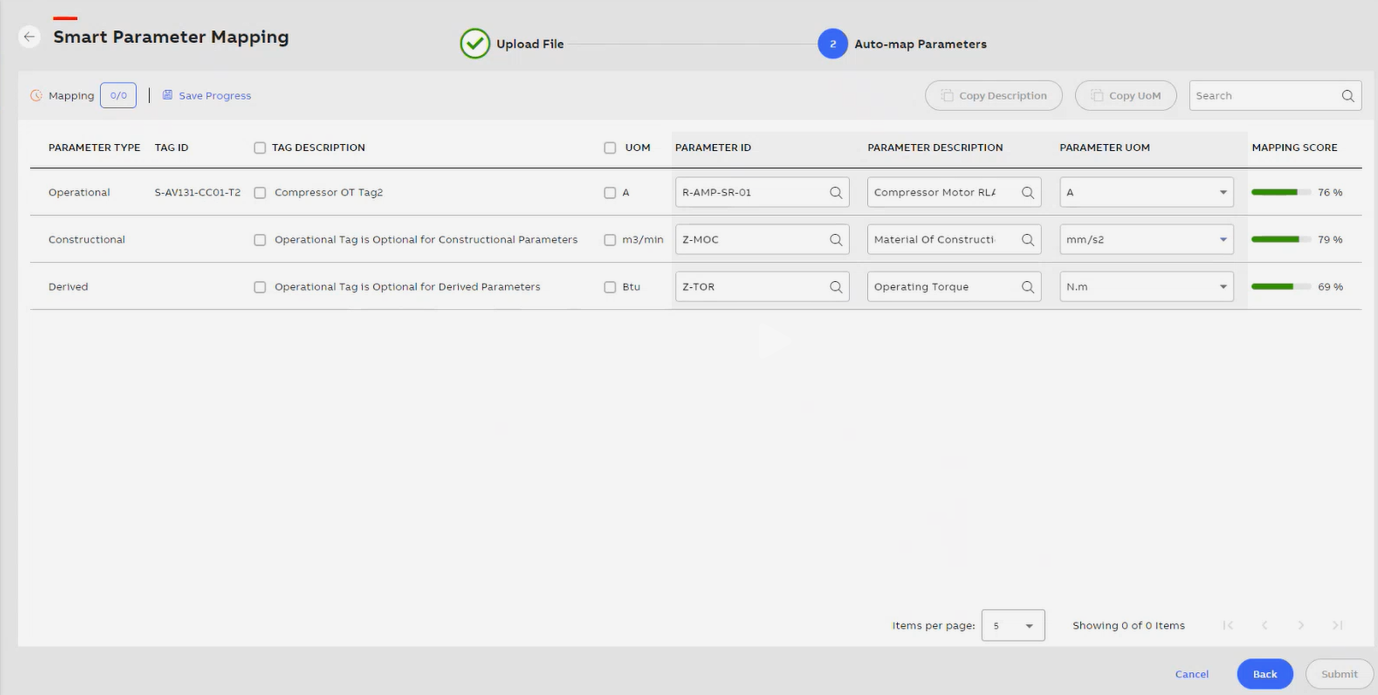The image size is (1378, 695).
Task: Click the Submit button
Action: click(1339, 674)
